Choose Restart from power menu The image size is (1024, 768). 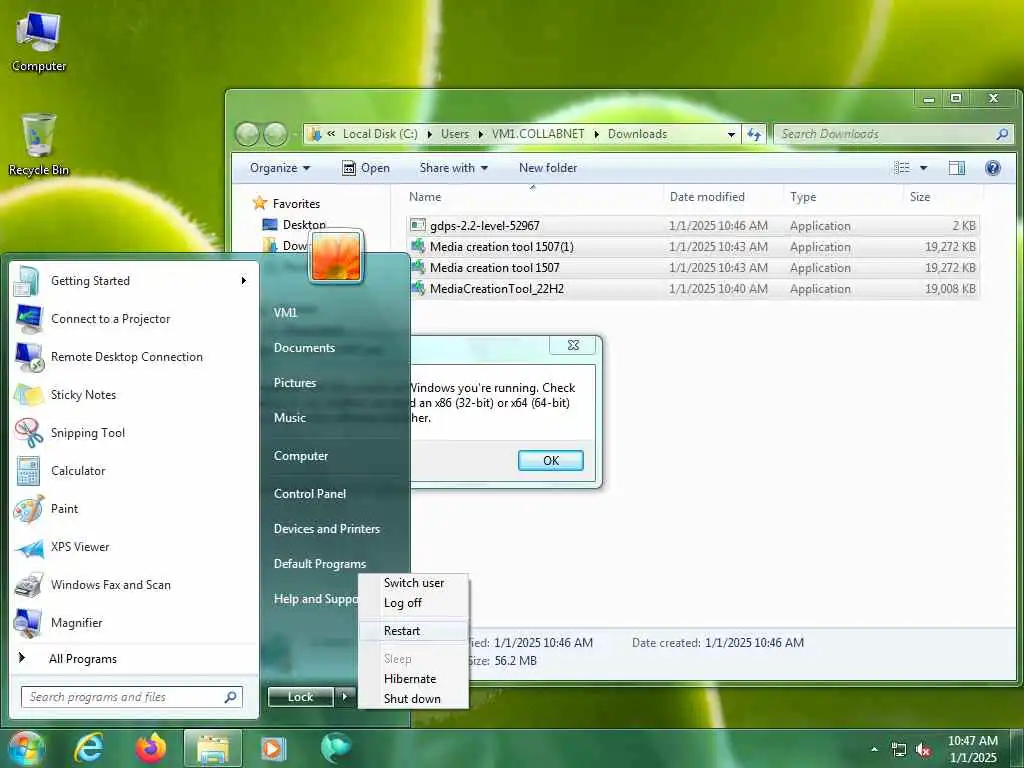pos(414,631)
